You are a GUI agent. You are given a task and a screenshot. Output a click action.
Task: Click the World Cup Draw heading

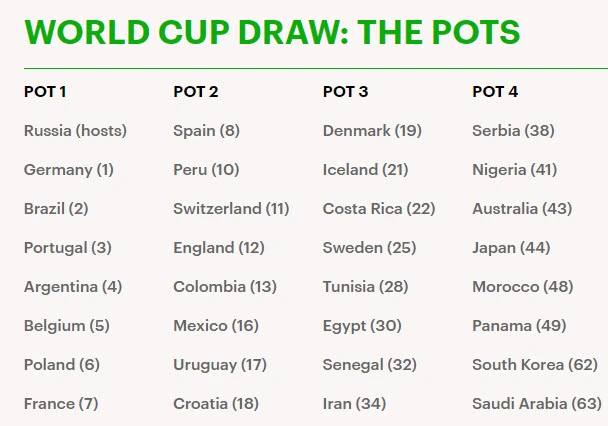point(271,31)
